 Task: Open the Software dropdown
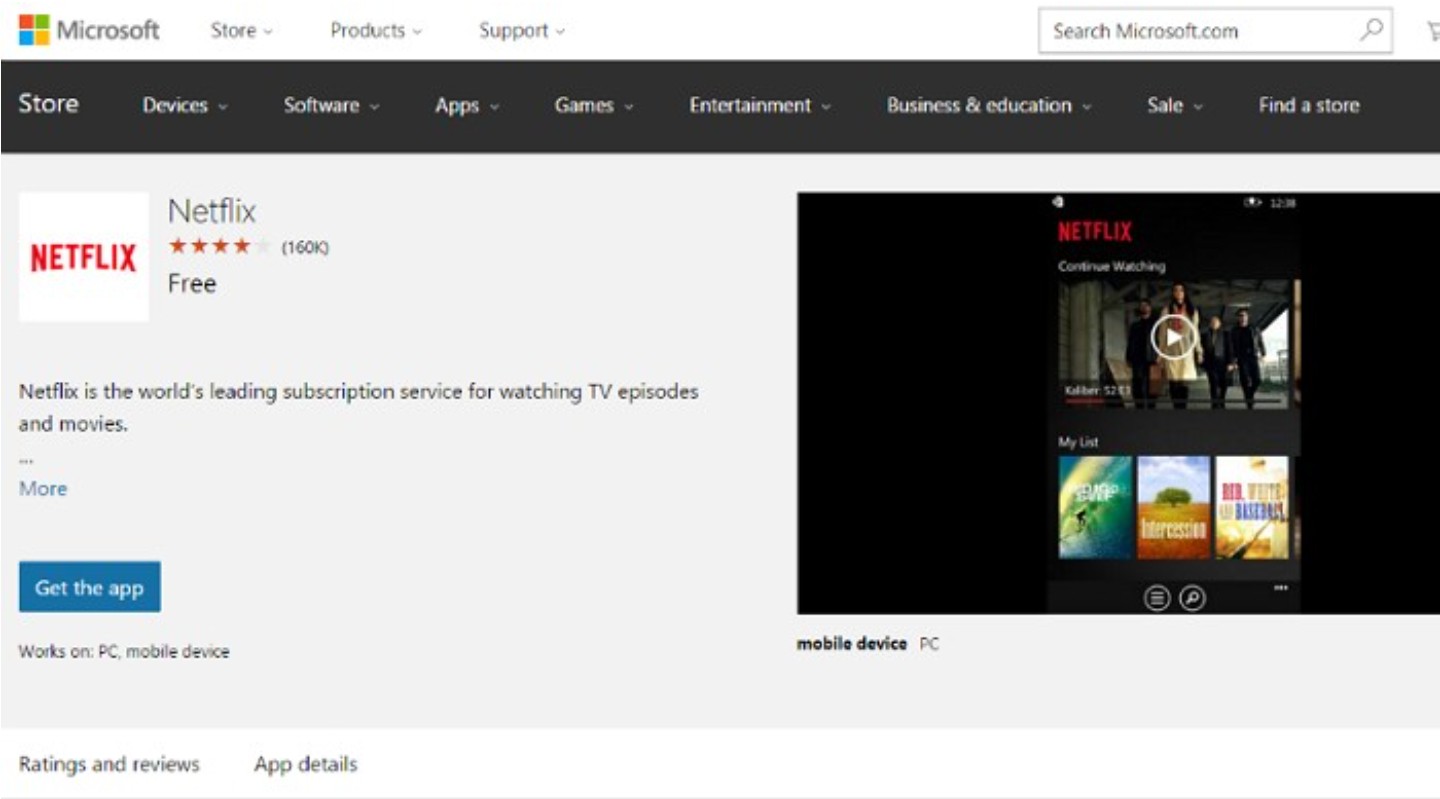pos(331,105)
